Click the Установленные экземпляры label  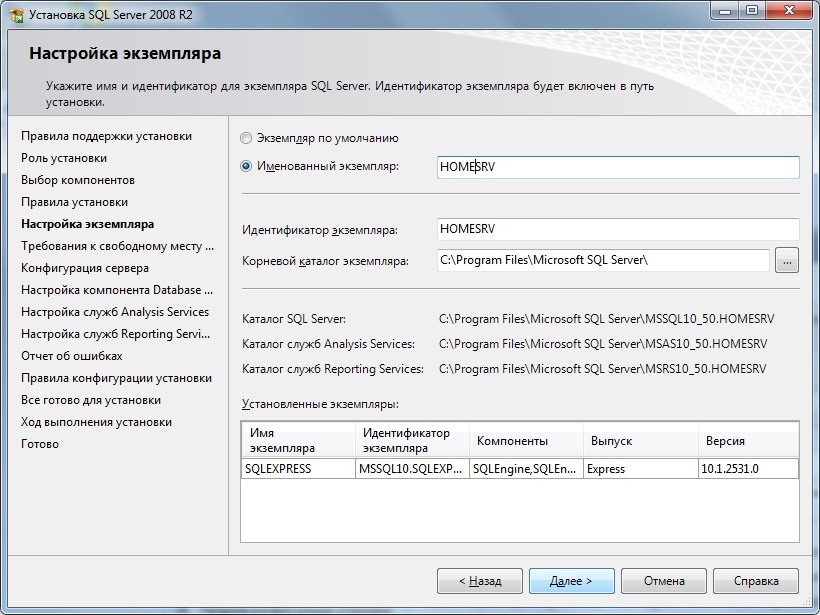pyautogui.click(x=320, y=404)
